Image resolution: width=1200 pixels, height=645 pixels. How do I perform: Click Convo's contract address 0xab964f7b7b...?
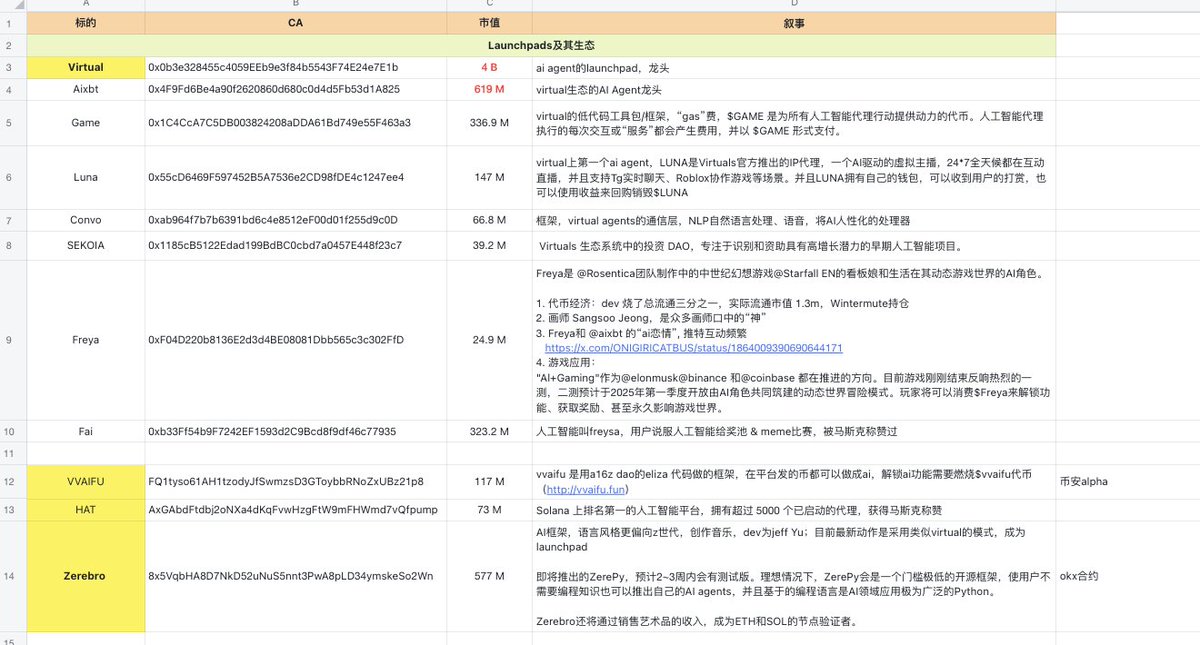[x=273, y=220]
